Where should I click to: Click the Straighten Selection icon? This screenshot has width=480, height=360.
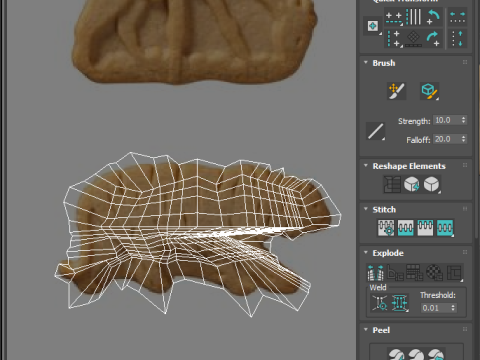[392, 184]
